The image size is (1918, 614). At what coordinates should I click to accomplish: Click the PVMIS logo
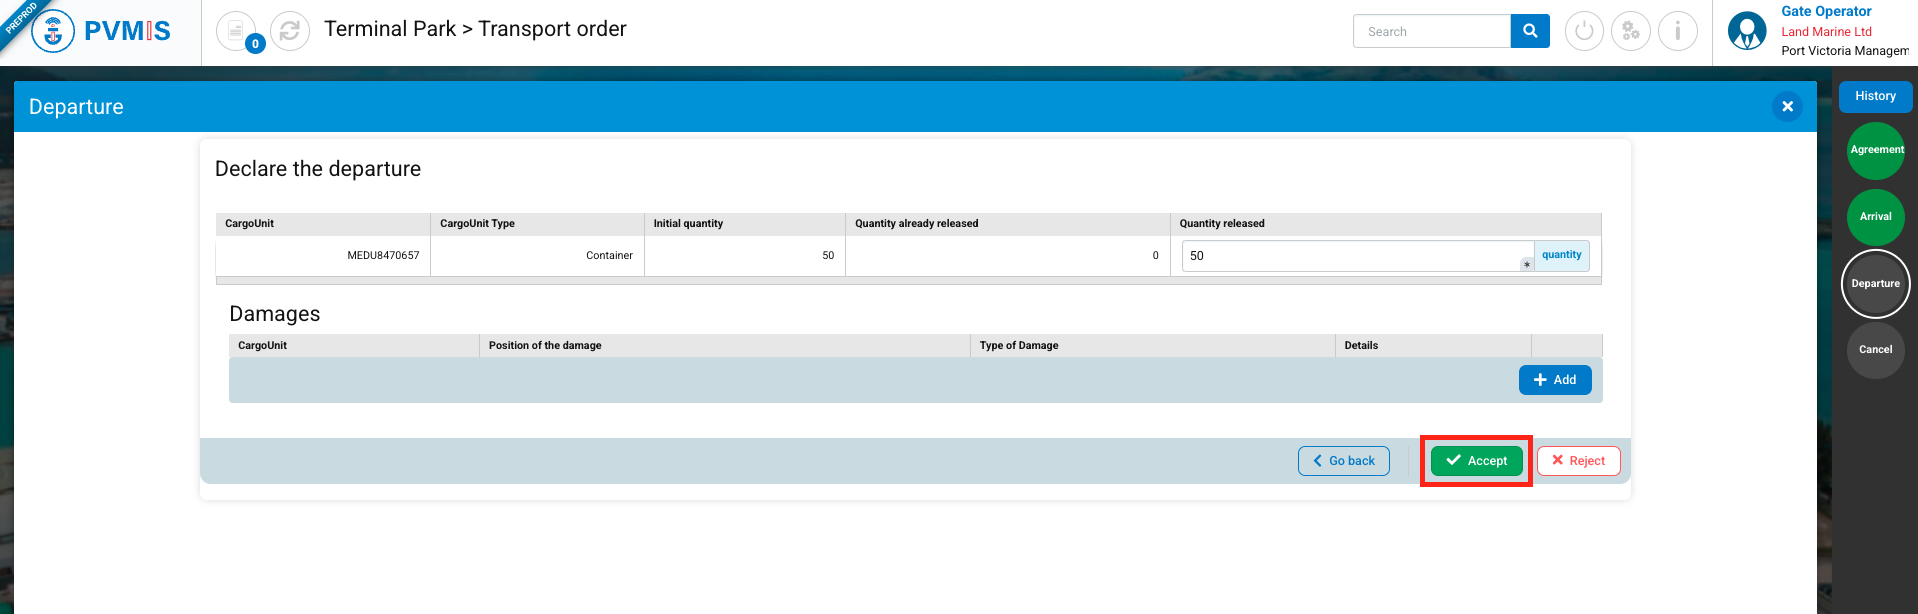tap(101, 31)
